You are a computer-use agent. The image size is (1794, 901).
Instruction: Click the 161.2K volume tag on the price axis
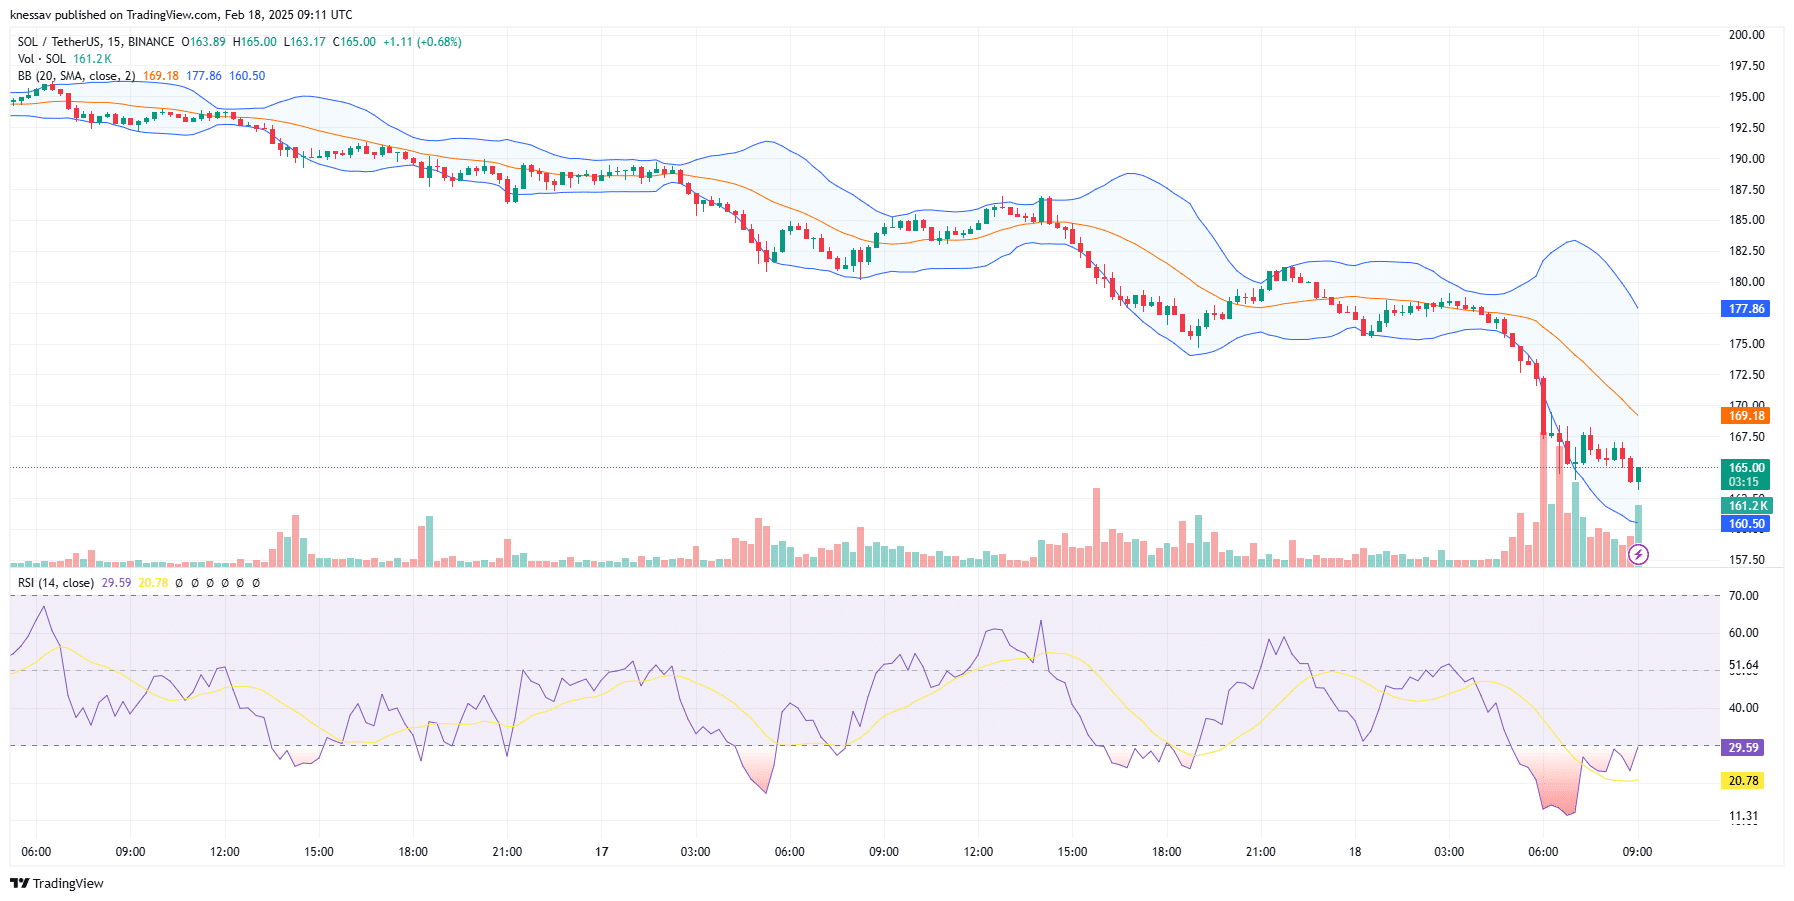tap(1746, 506)
